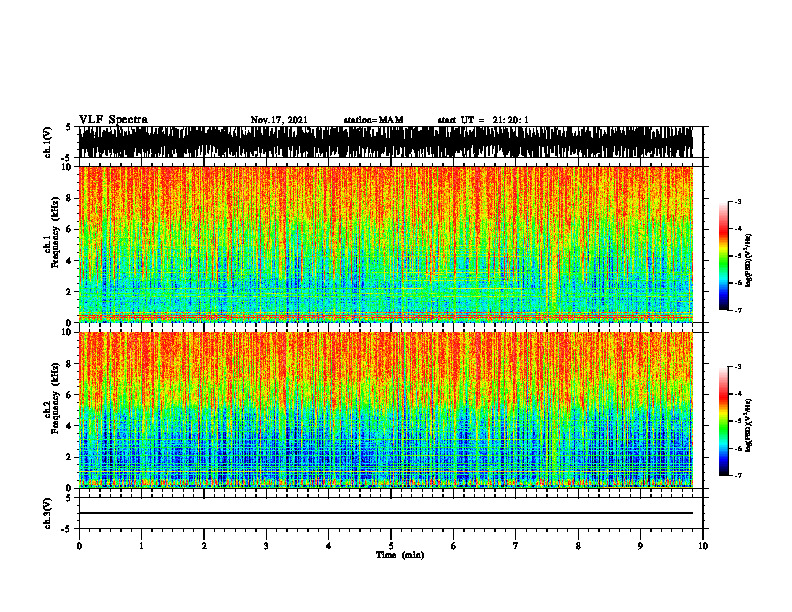Click the "station=MAM" header label

point(374,120)
